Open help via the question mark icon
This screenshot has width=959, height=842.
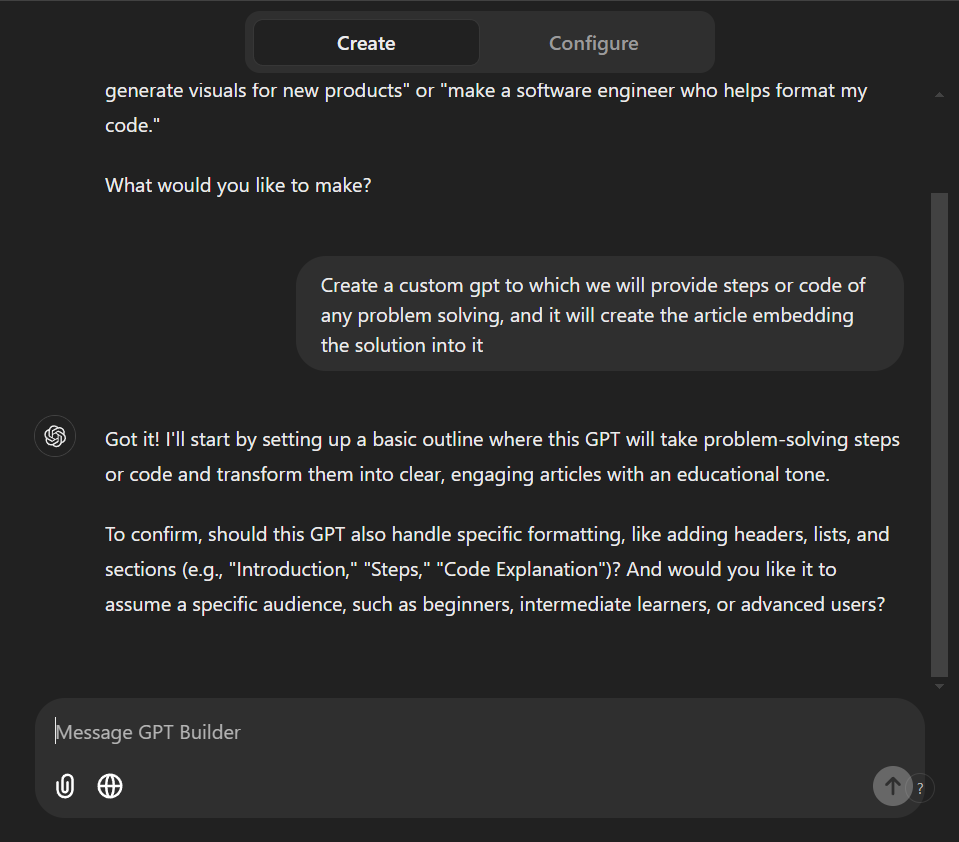[x=920, y=788]
